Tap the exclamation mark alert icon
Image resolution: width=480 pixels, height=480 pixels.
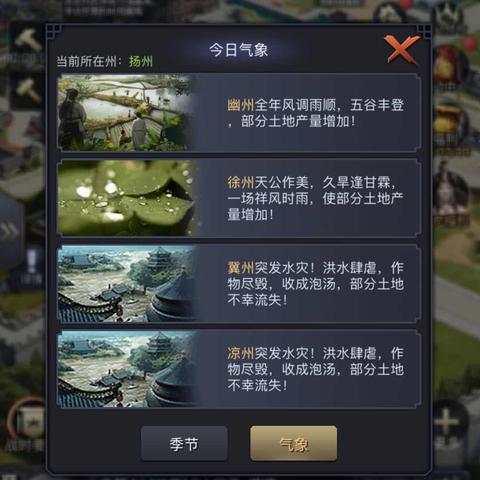click(32, 262)
